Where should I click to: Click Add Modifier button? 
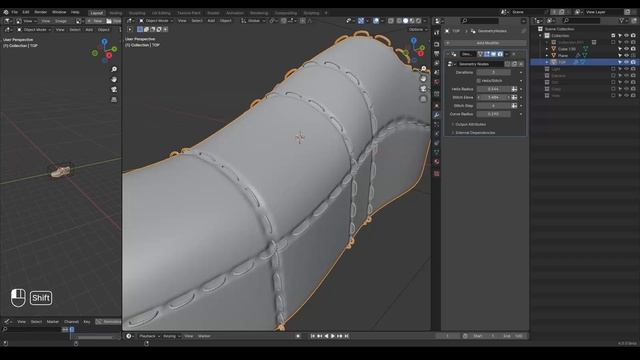[485, 43]
